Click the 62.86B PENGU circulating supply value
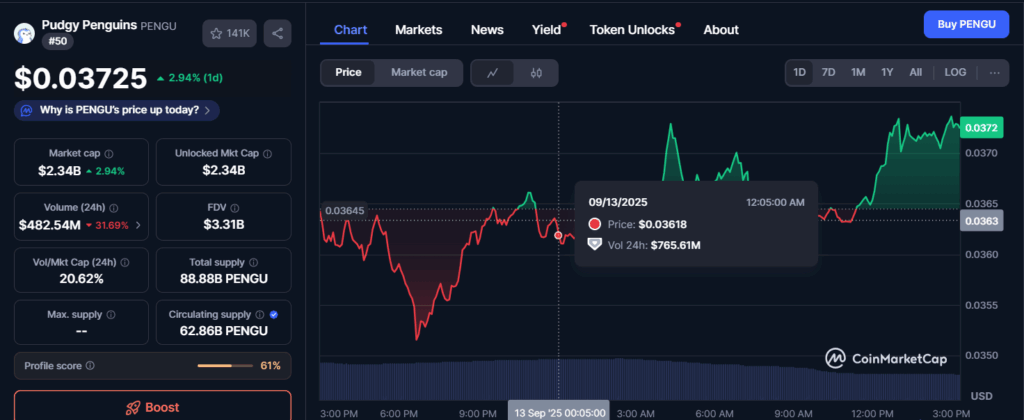The height and width of the screenshot is (420, 1024). coord(224,331)
